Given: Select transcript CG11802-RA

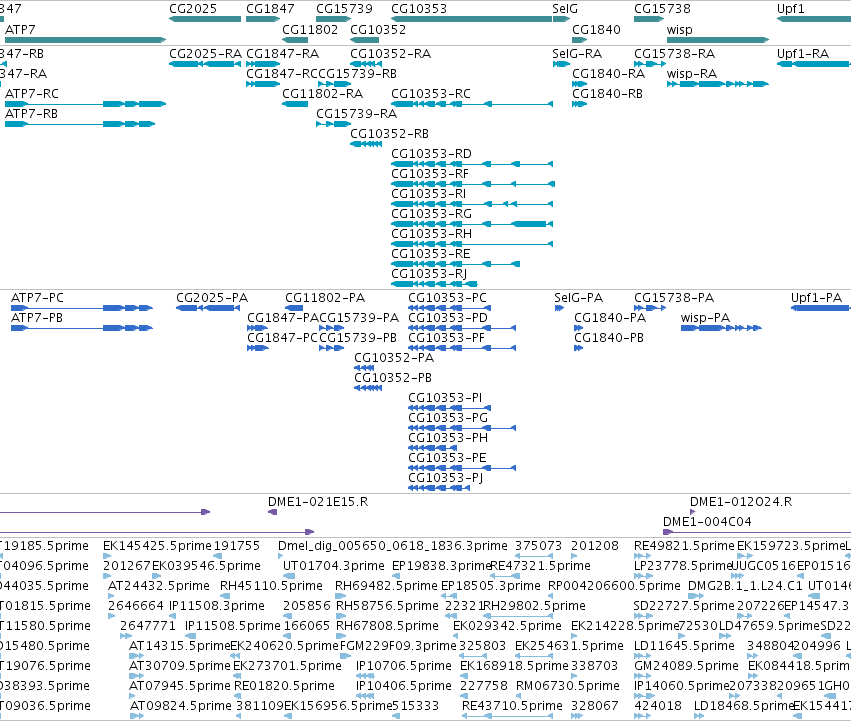Looking at the screenshot, I should pyautogui.click(x=295, y=104).
